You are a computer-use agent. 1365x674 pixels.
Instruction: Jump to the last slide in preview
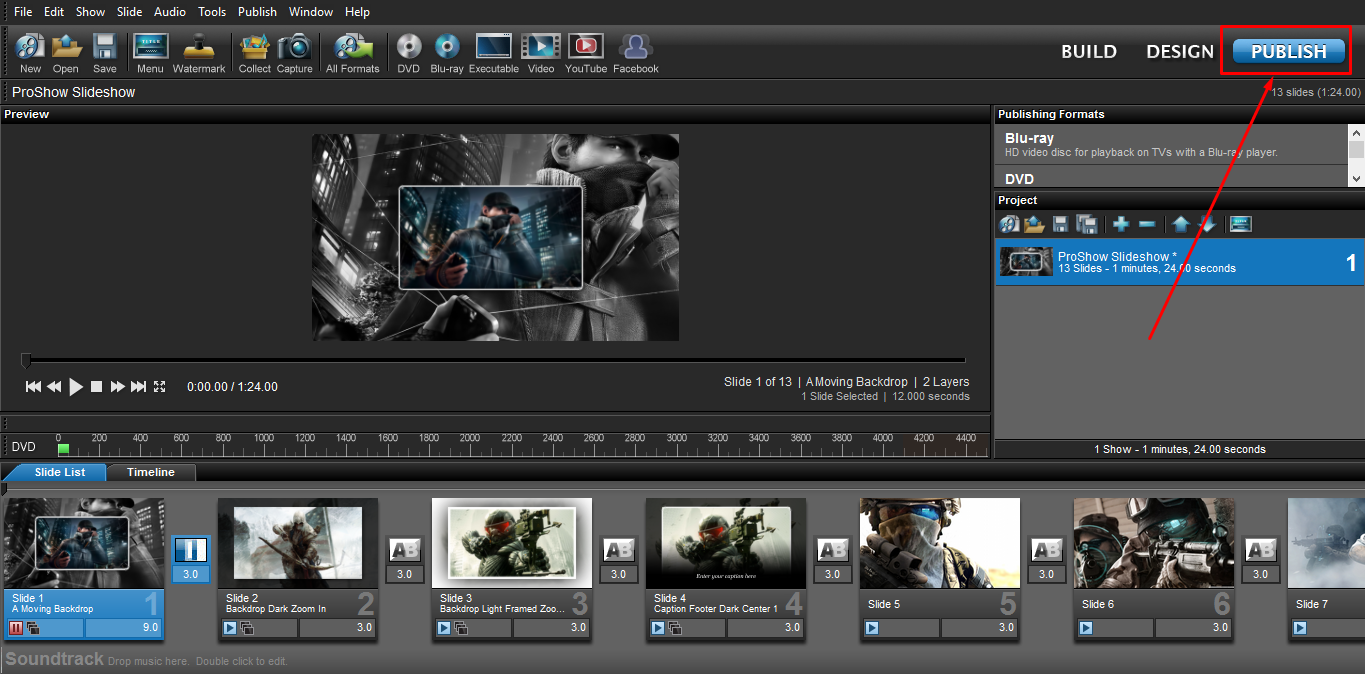(x=139, y=387)
